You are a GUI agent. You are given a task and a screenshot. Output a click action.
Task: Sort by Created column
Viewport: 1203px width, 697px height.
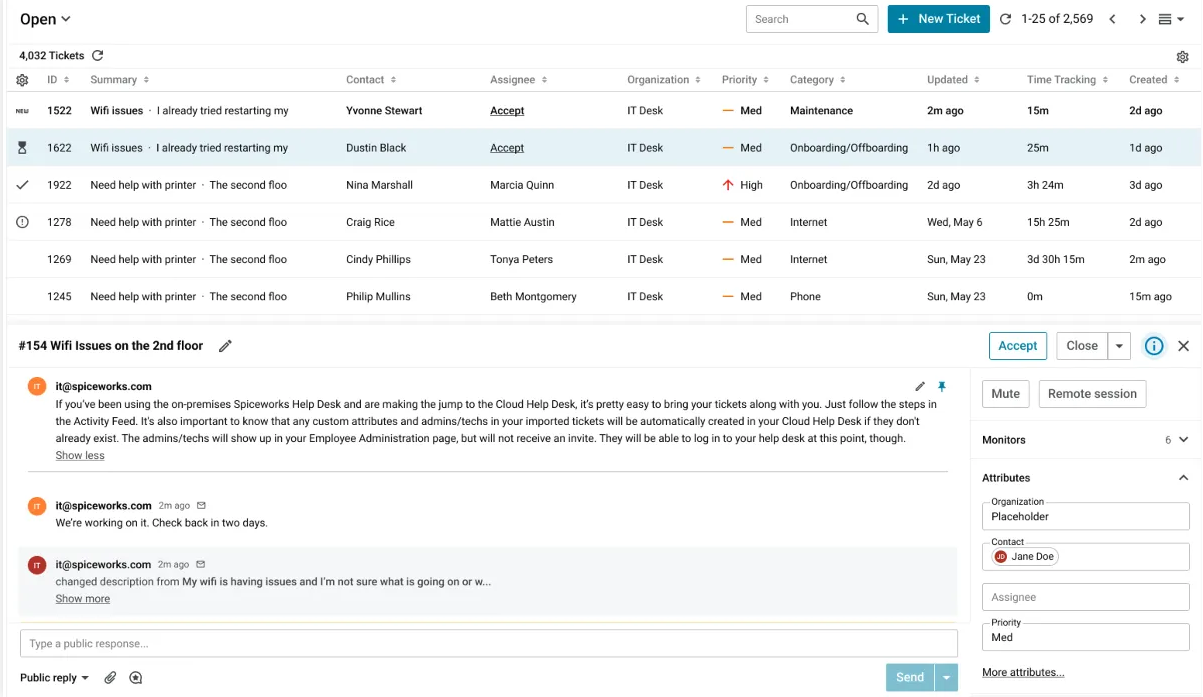(1154, 80)
